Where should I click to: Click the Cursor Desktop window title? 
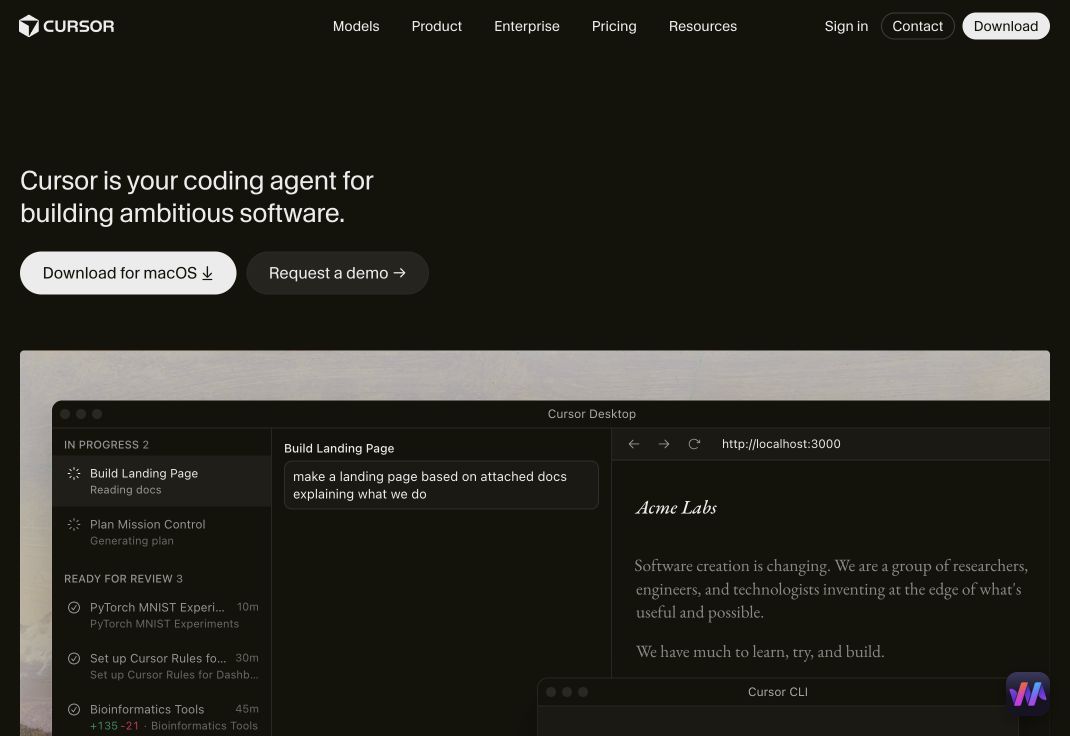(592, 414)
